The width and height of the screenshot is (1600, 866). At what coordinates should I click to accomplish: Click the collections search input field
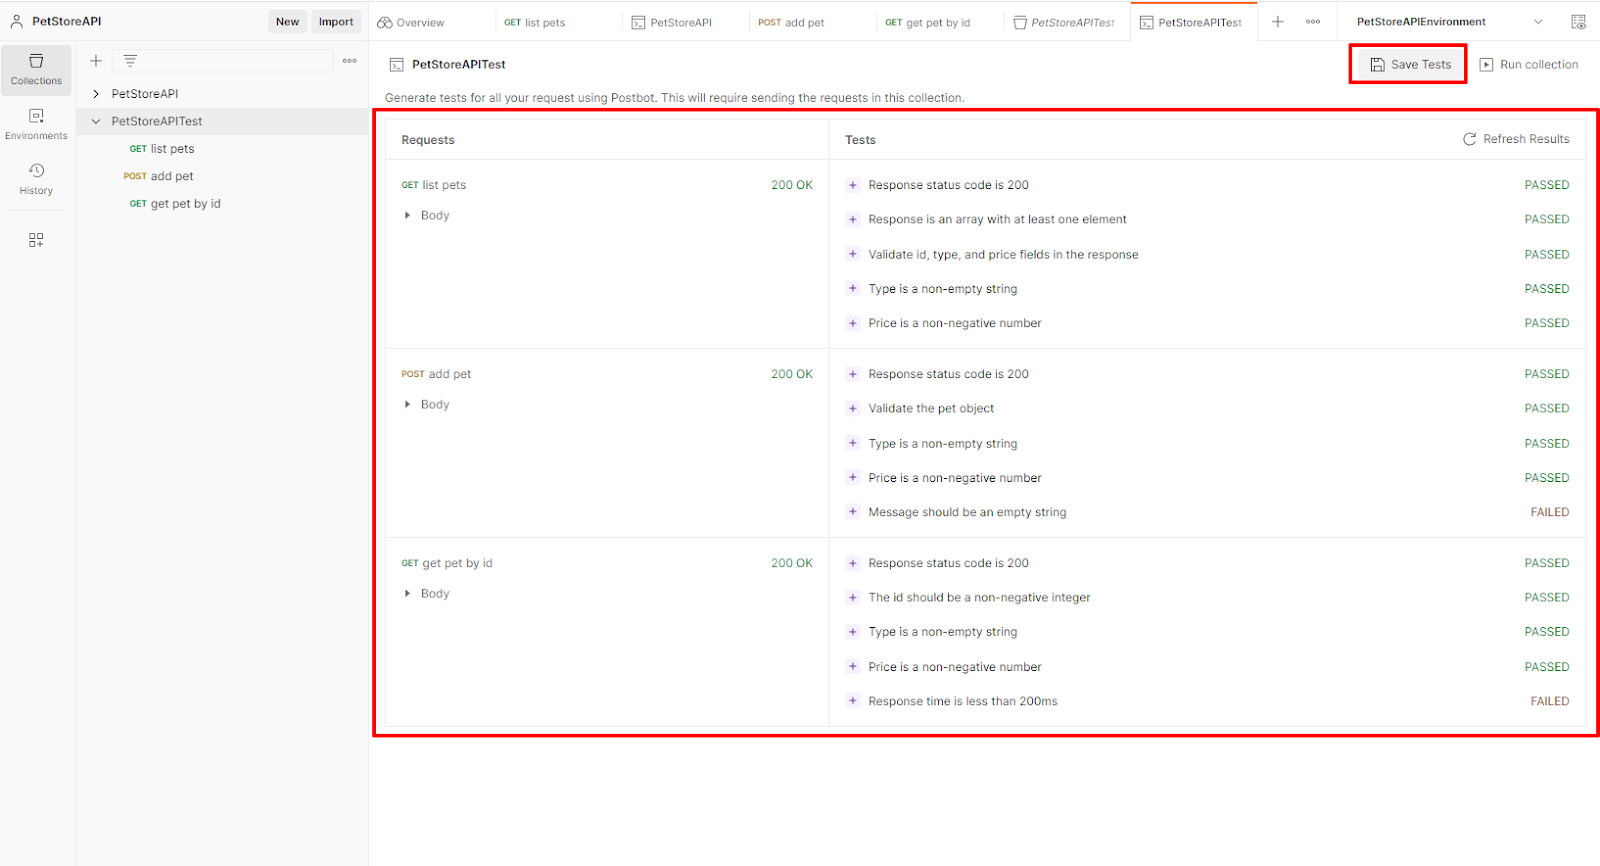click(223, 61)
